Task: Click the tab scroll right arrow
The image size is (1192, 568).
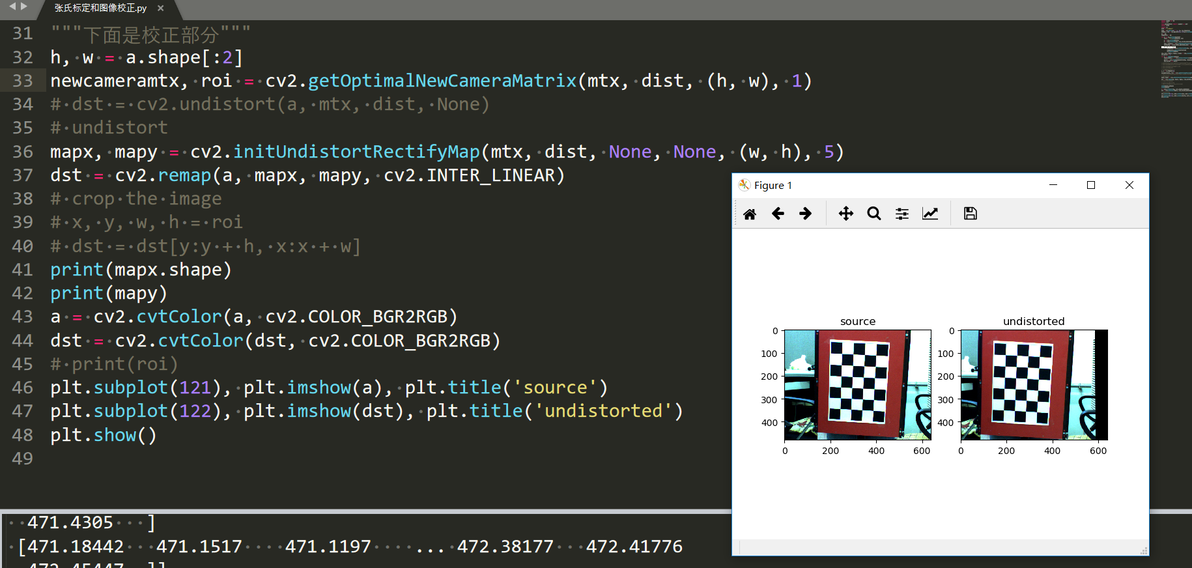Action: pyautogui.click(x=24, y=6)
